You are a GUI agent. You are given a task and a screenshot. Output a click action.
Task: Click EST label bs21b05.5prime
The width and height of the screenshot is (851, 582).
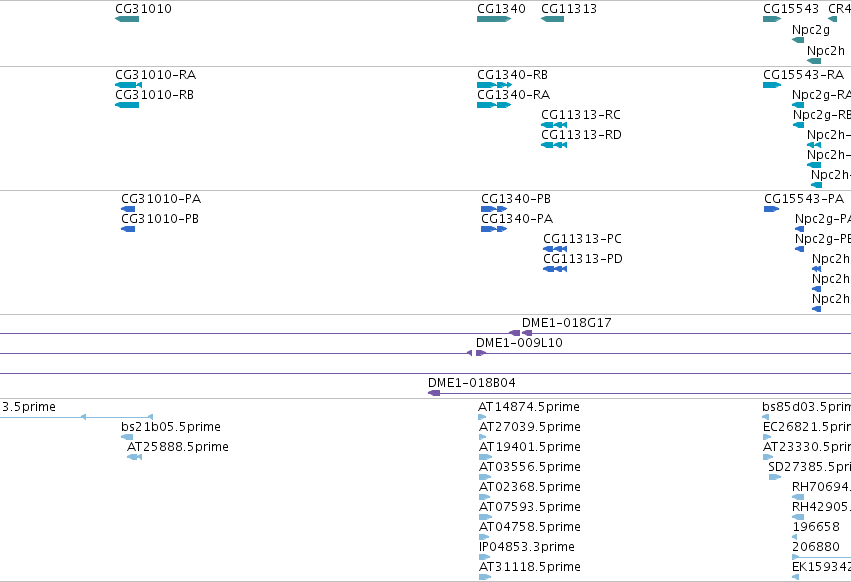click(171, 427)
